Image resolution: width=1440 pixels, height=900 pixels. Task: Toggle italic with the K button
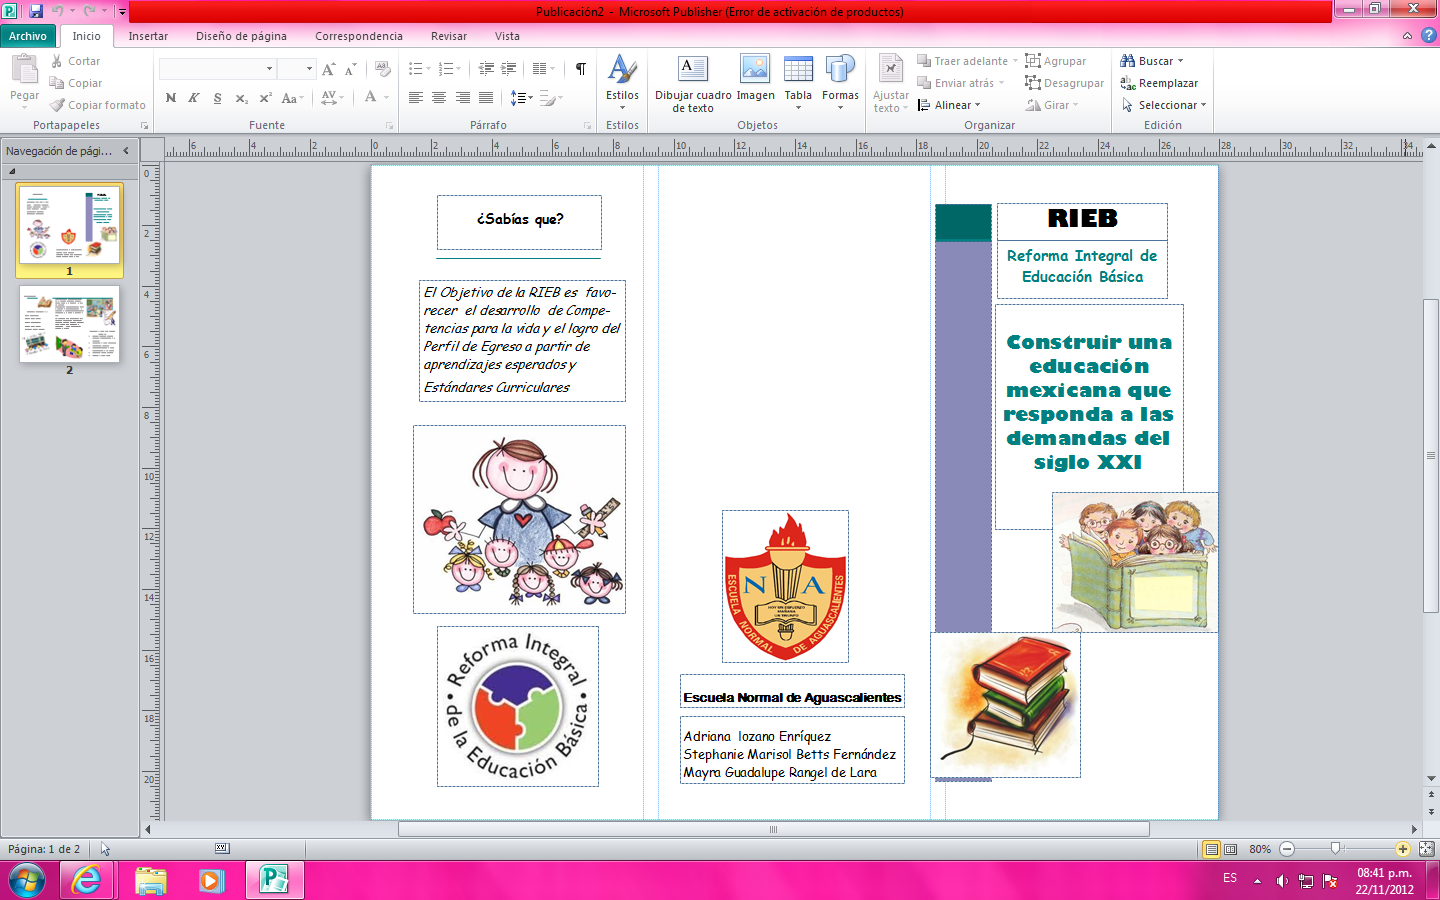pyautogui.click(x=193, y=98)
